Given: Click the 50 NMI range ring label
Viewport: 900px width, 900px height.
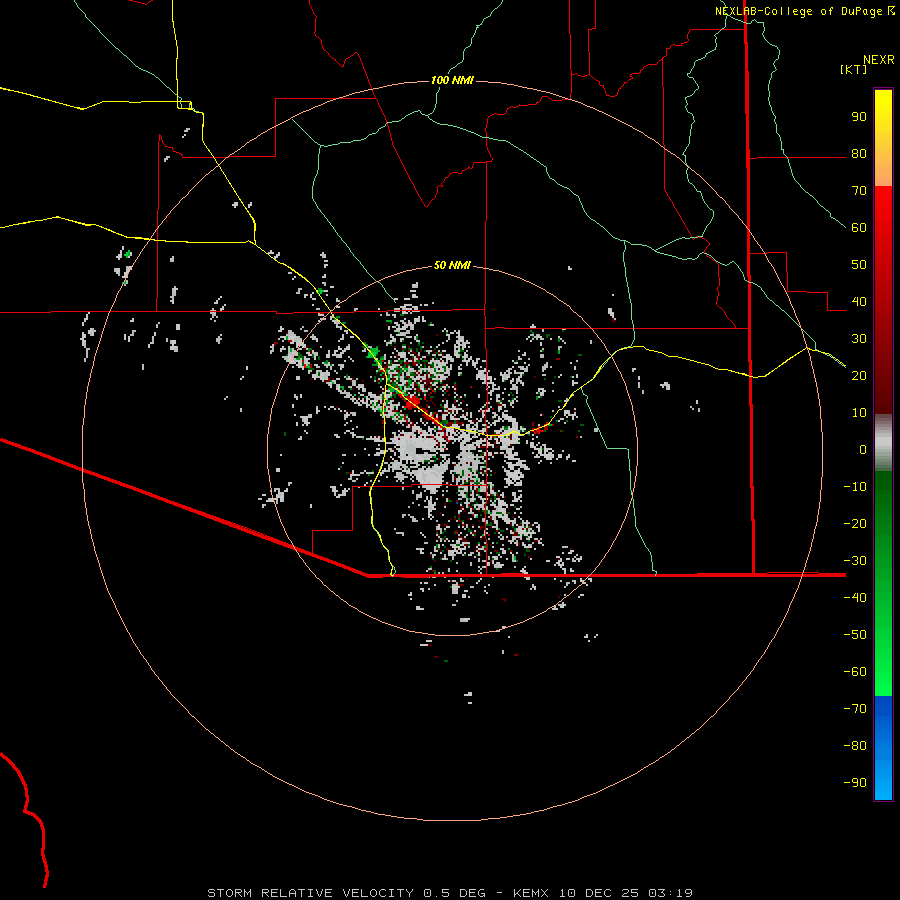Looking at the screenshot, I should pos(452,265).
